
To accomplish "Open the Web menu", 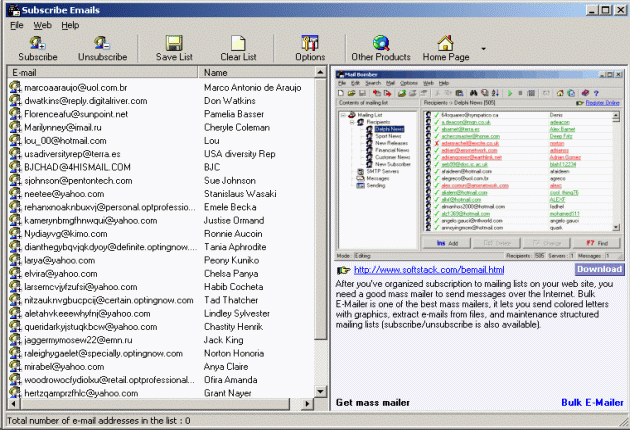I will pyautogui.click(x=43, y=24).
